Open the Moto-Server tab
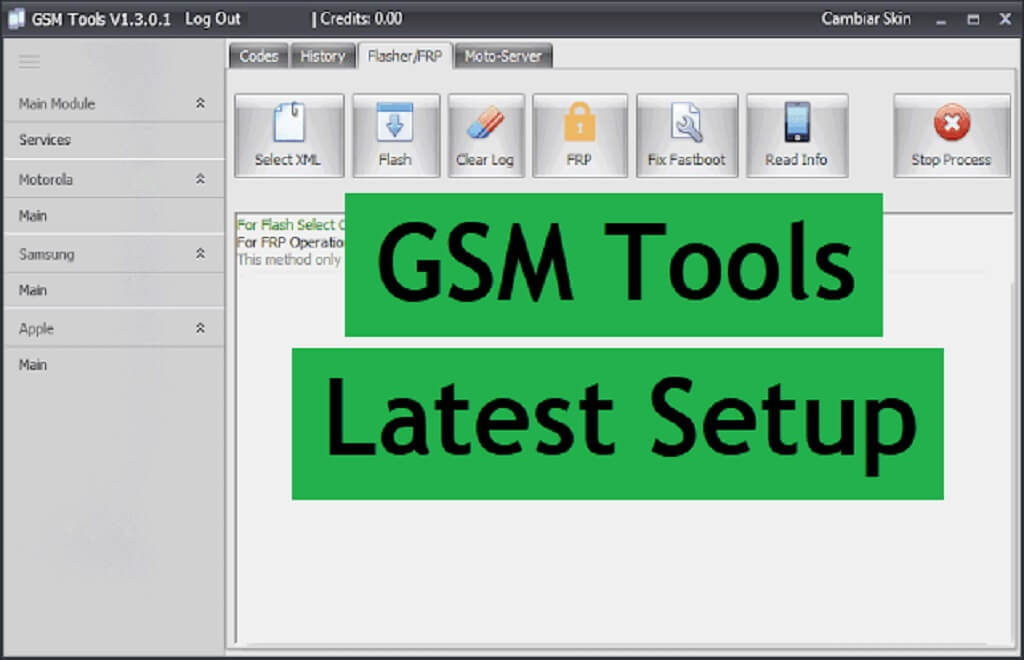1024x660 pixels. tap(504, 56)
